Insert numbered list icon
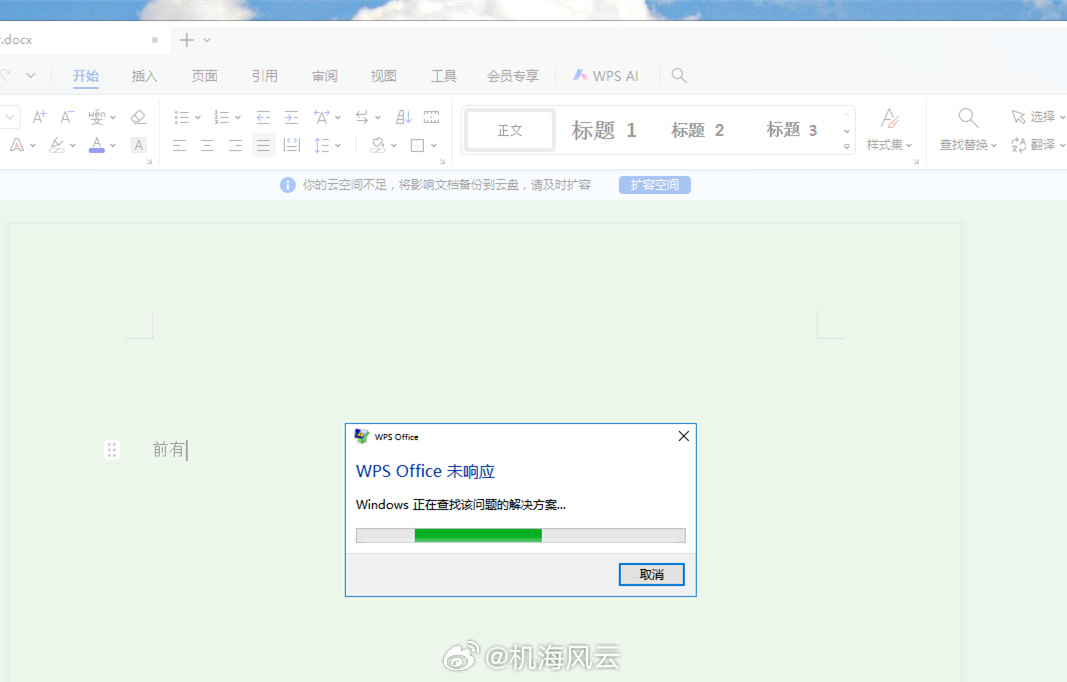1067x682 pixels. click(221, 117)
